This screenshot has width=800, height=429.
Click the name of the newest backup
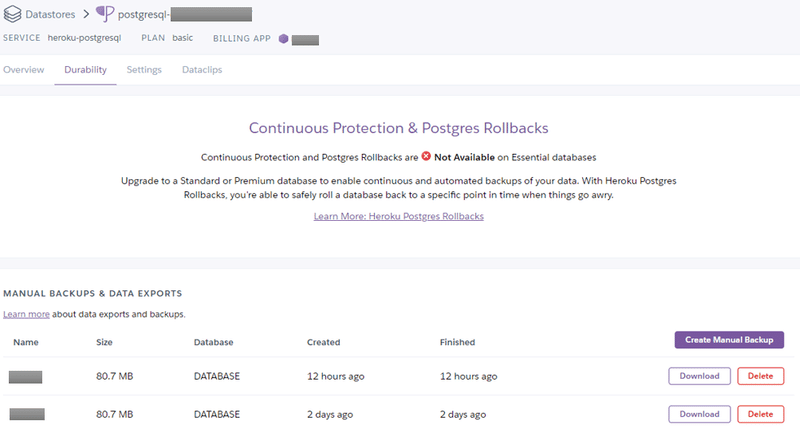tap(26, 377)
